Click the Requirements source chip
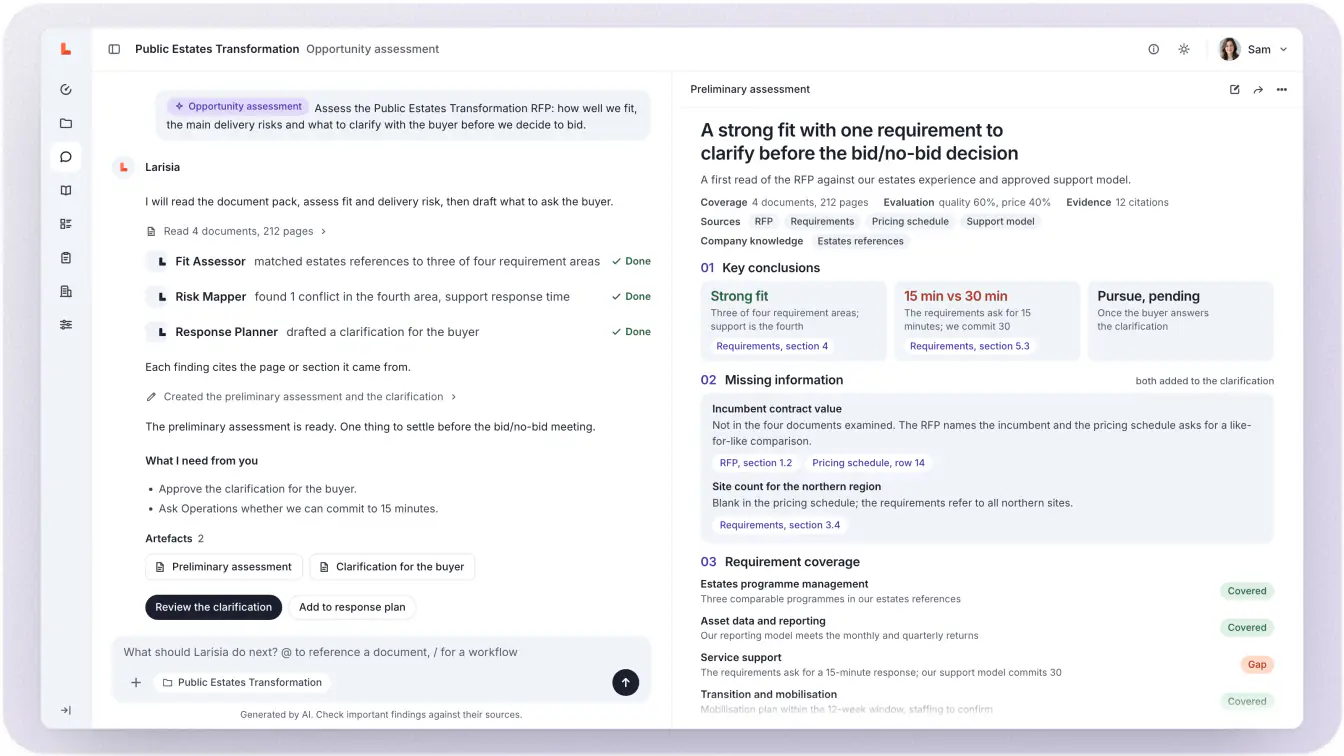 coord(822,222)
